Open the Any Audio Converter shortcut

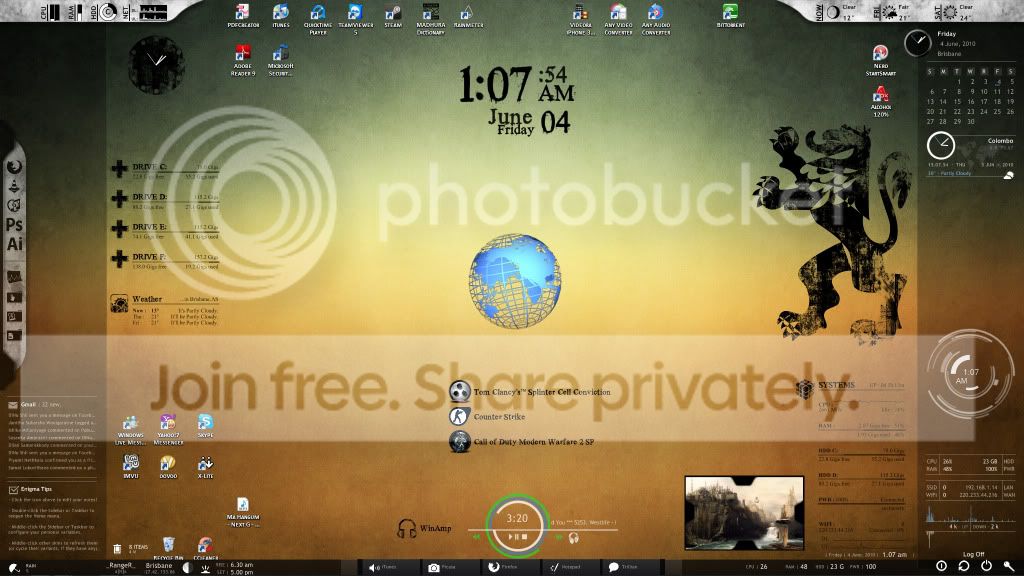656,18
